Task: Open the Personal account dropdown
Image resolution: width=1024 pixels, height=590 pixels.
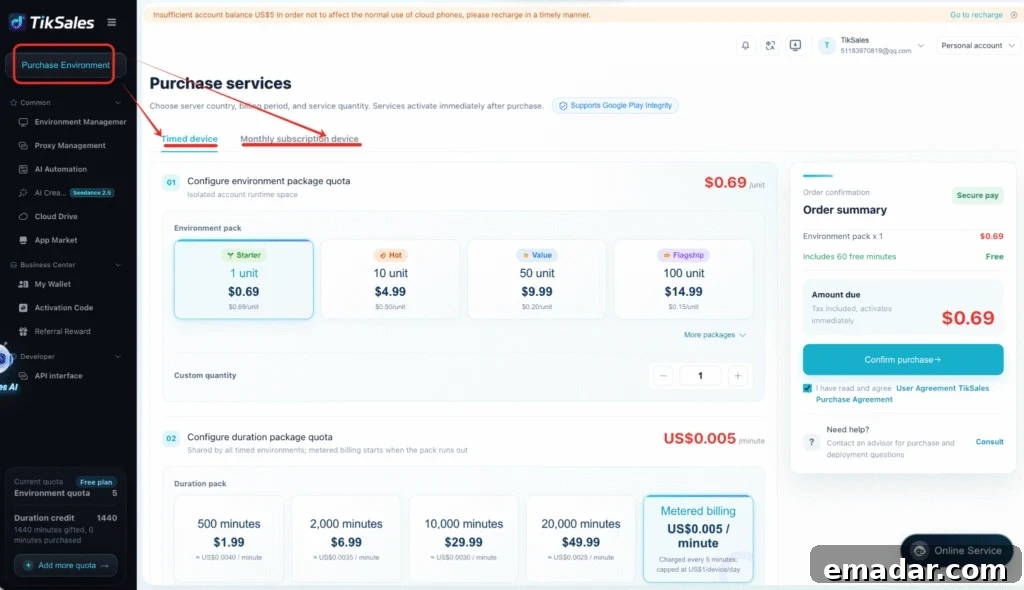Action: (x=978, y=46)
